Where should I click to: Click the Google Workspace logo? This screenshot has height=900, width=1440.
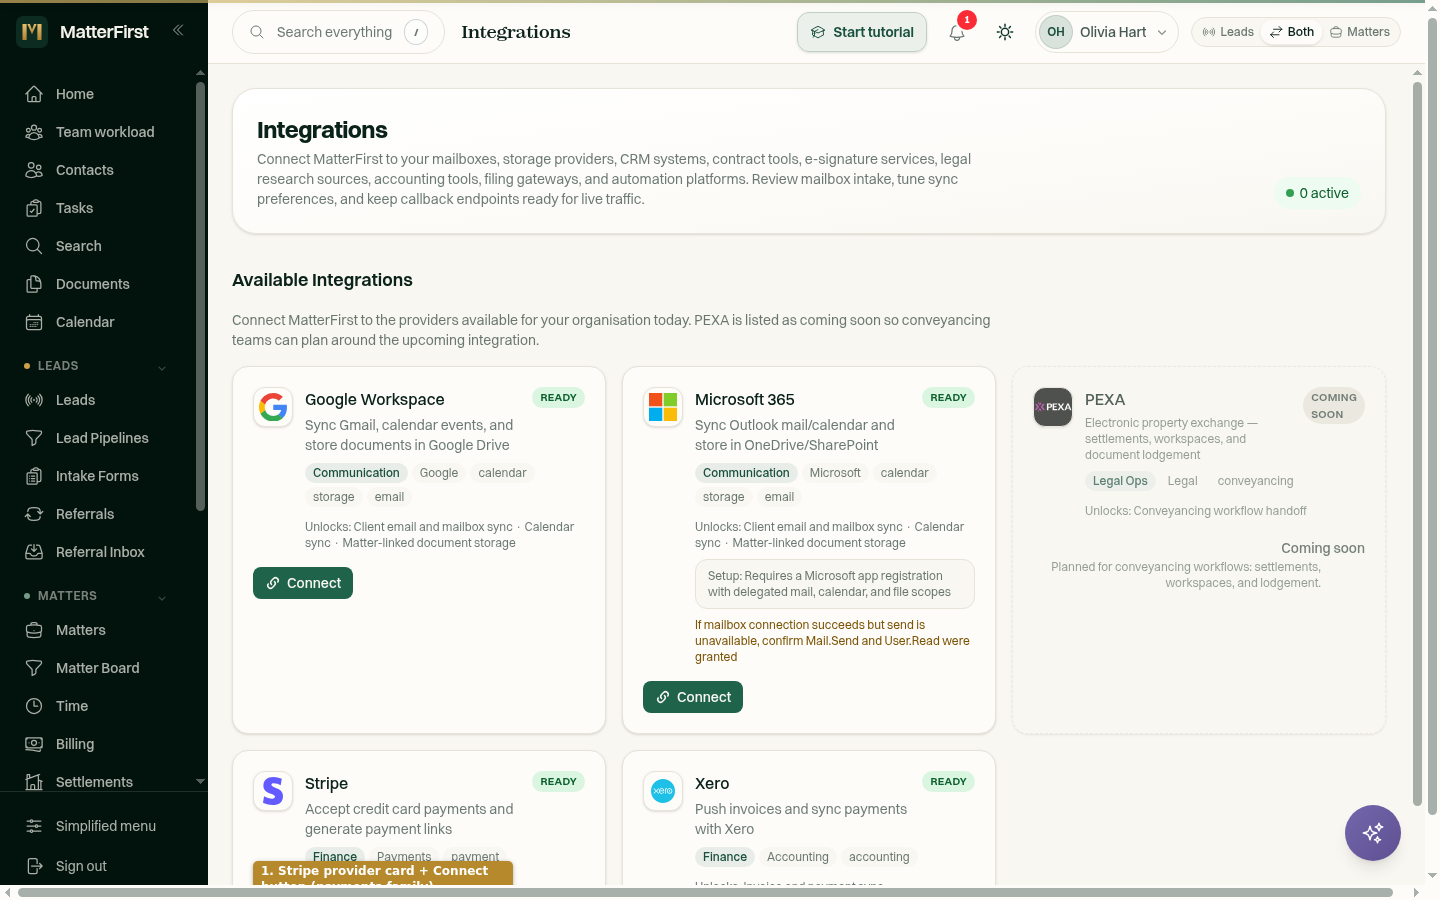[x=273, y=407]
